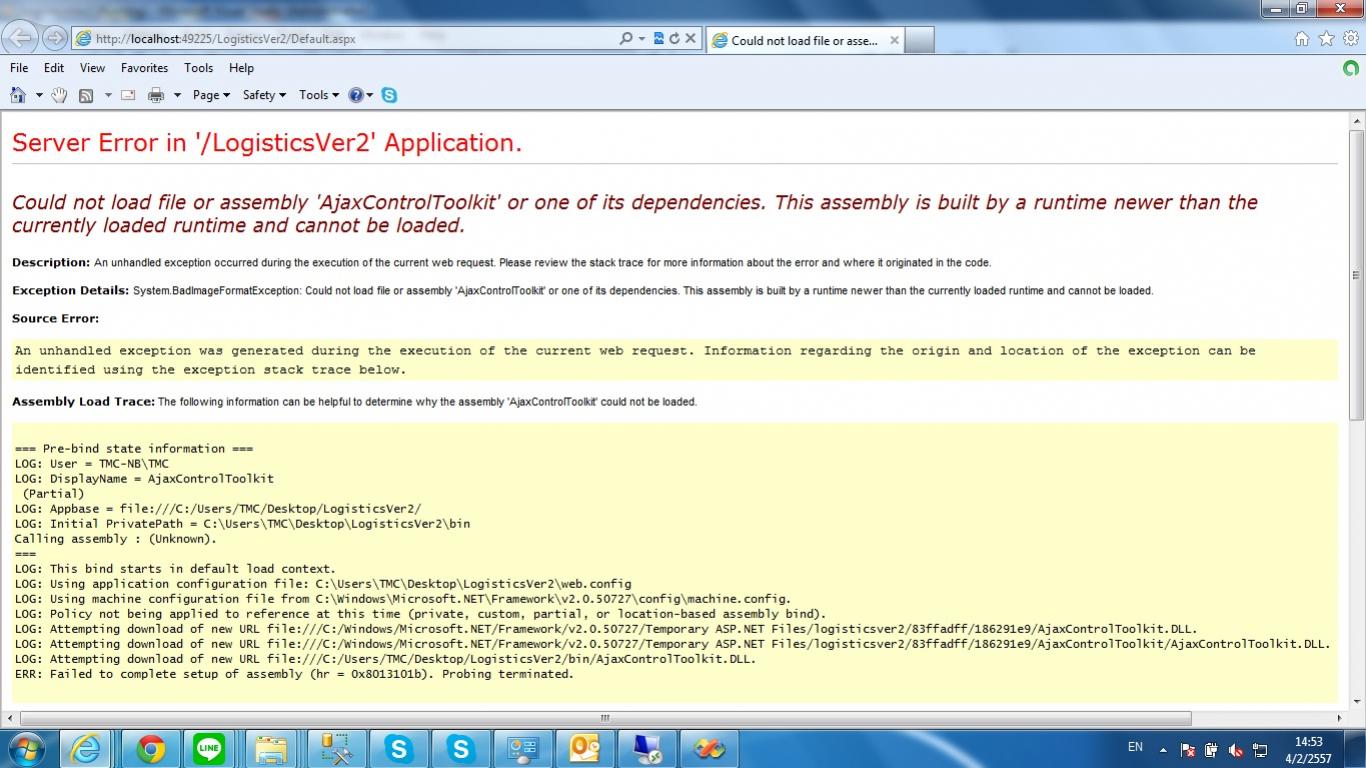Expand the address bar search dropdown arrow
Viewport: 1366px width, 768px height.
coord(641,38)
